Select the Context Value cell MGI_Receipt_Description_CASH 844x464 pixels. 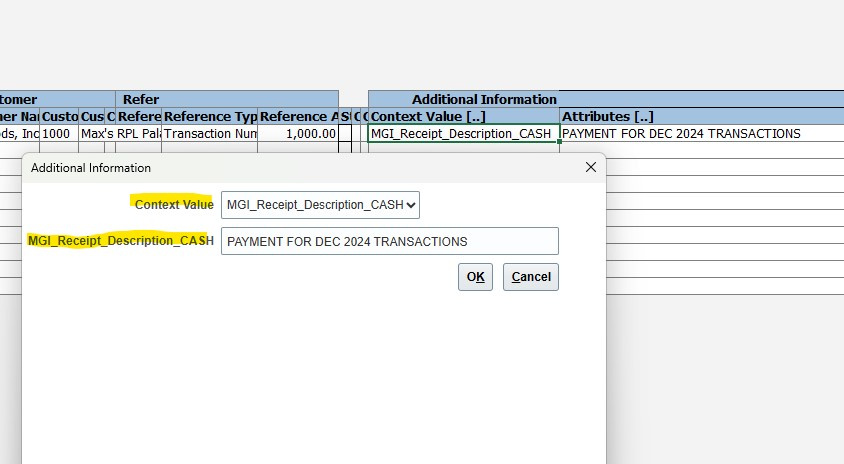pyautogui.click(x=464, y=133)
